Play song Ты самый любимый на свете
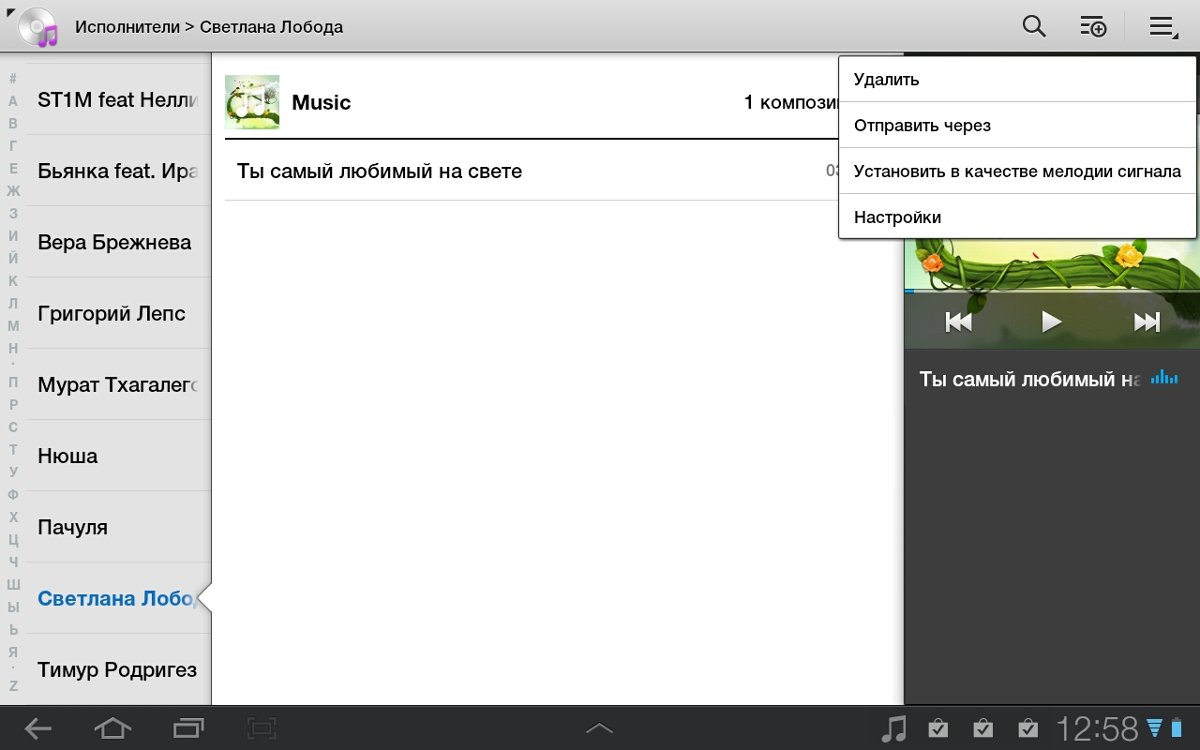 click(x=380, y=171)
